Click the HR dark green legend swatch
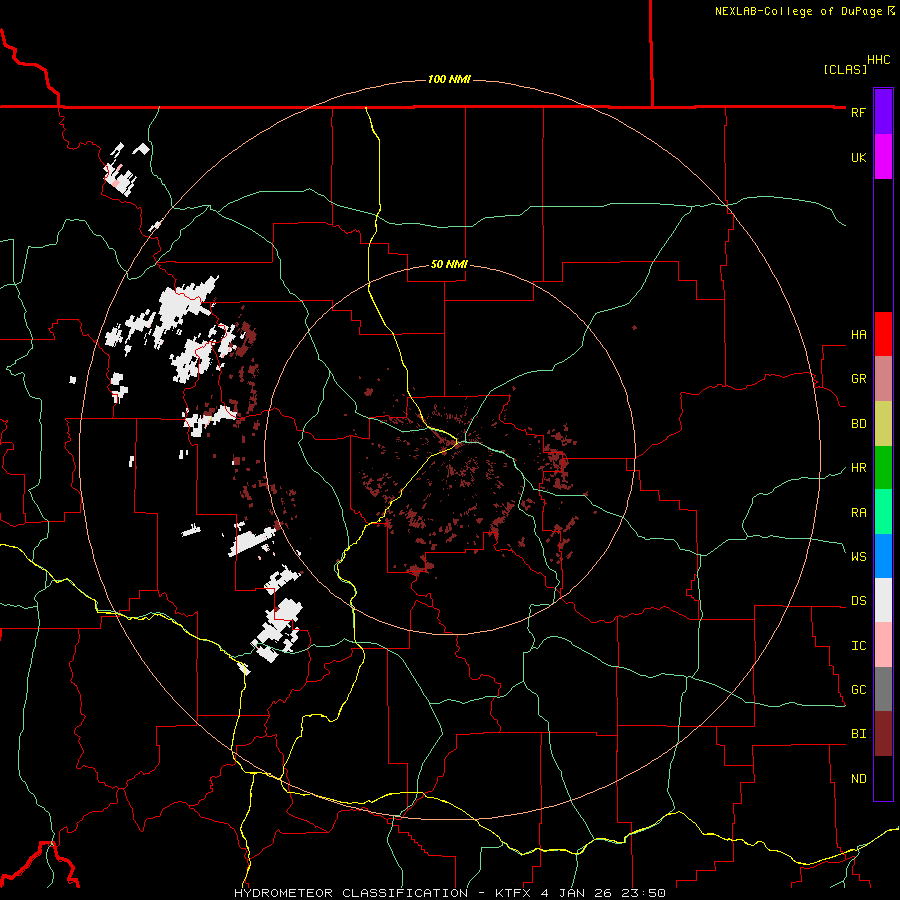900x900 pixels. point(883,468)
